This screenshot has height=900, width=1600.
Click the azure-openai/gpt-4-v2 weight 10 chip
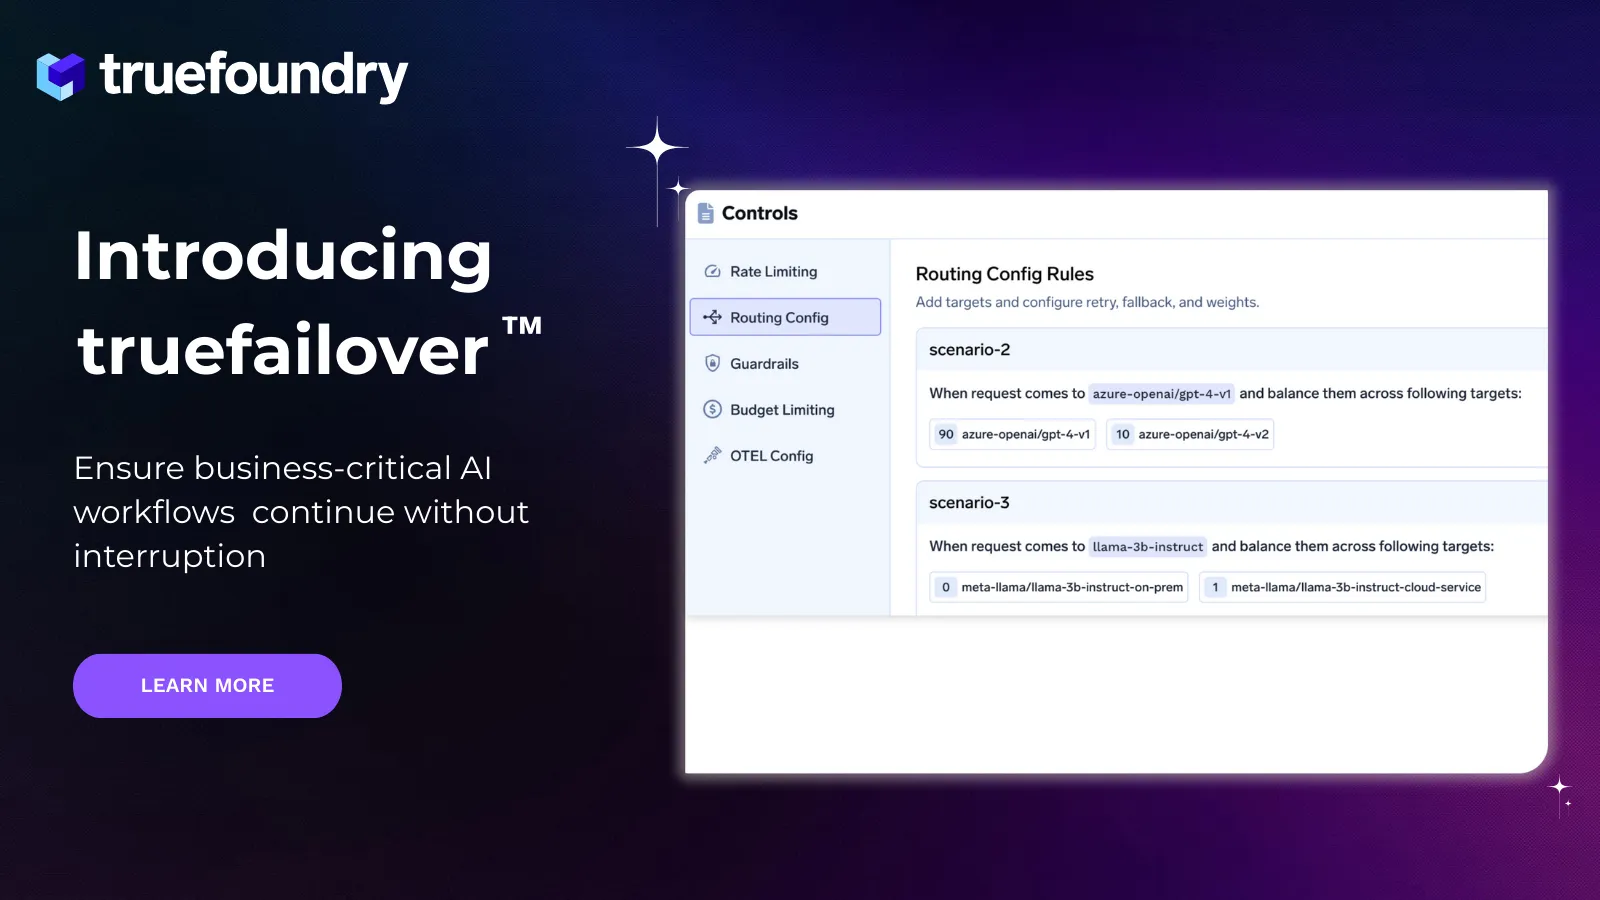point(1190,434)
